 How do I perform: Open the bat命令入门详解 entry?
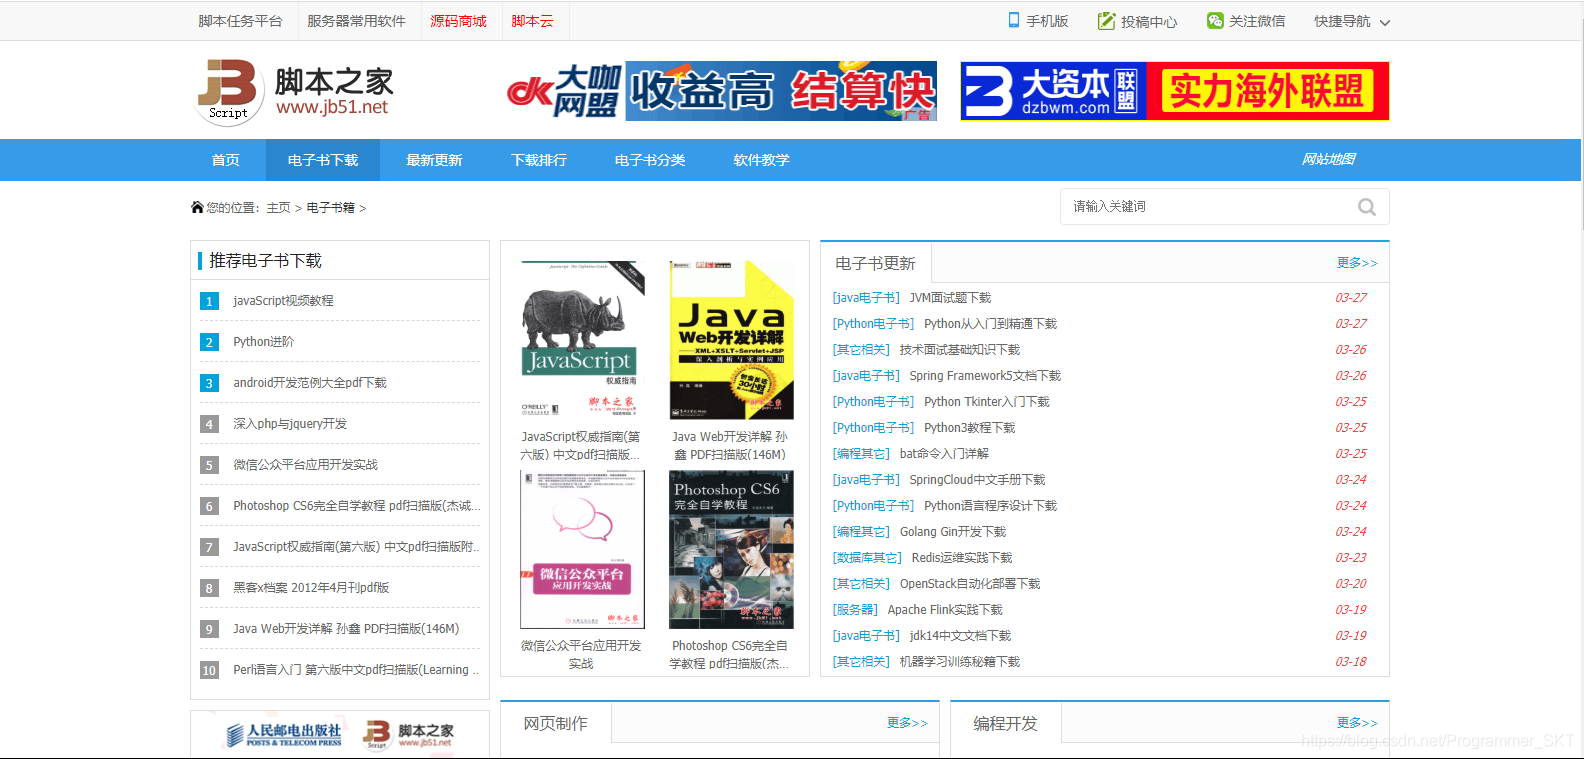[944, 454]
